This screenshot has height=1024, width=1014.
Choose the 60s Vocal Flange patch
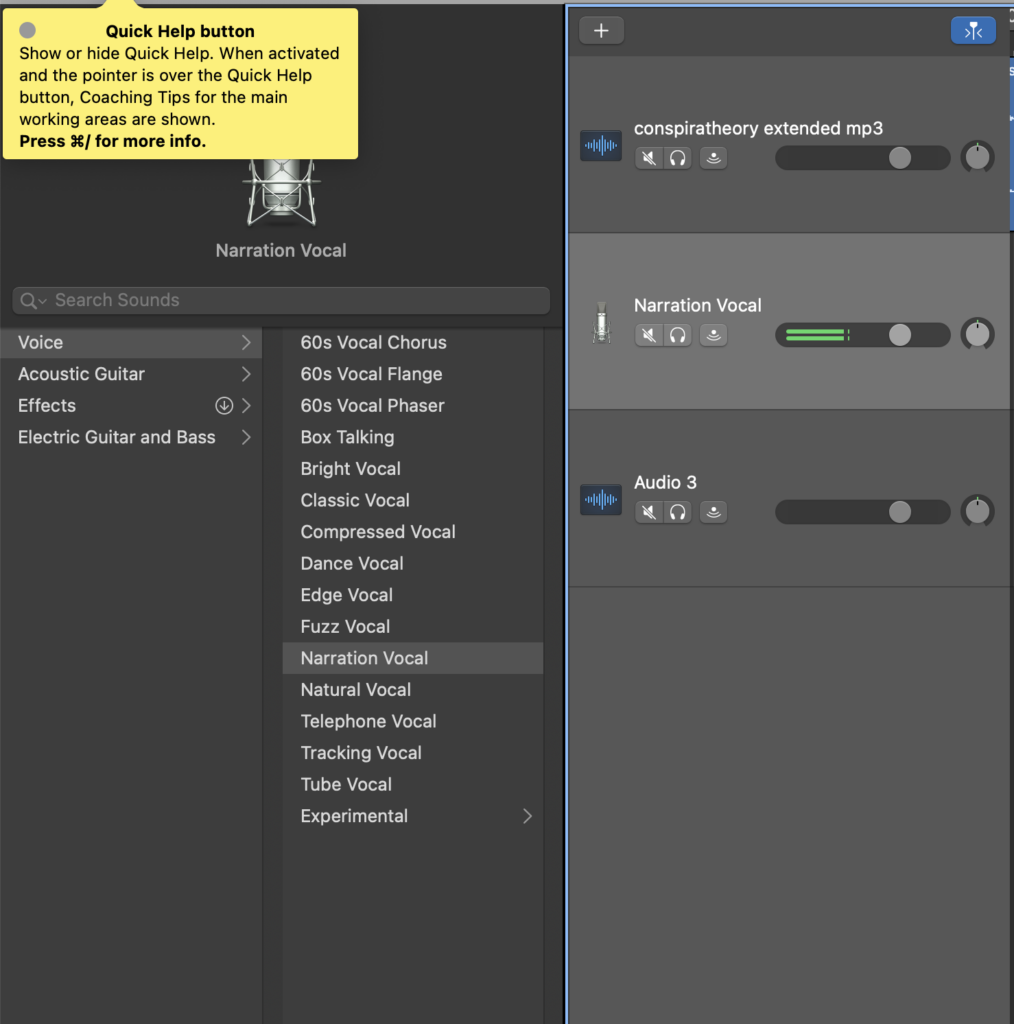pyautogui.click(x=413, y=374)
